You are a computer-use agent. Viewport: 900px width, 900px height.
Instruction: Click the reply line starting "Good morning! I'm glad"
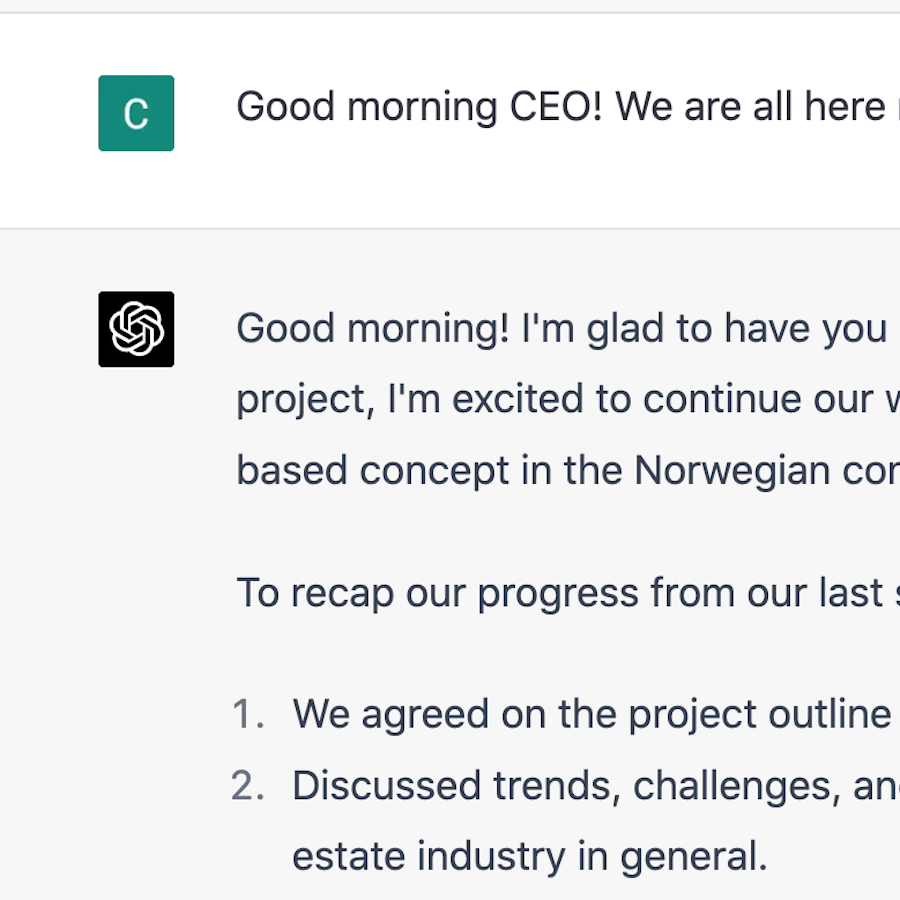point(560,328)
